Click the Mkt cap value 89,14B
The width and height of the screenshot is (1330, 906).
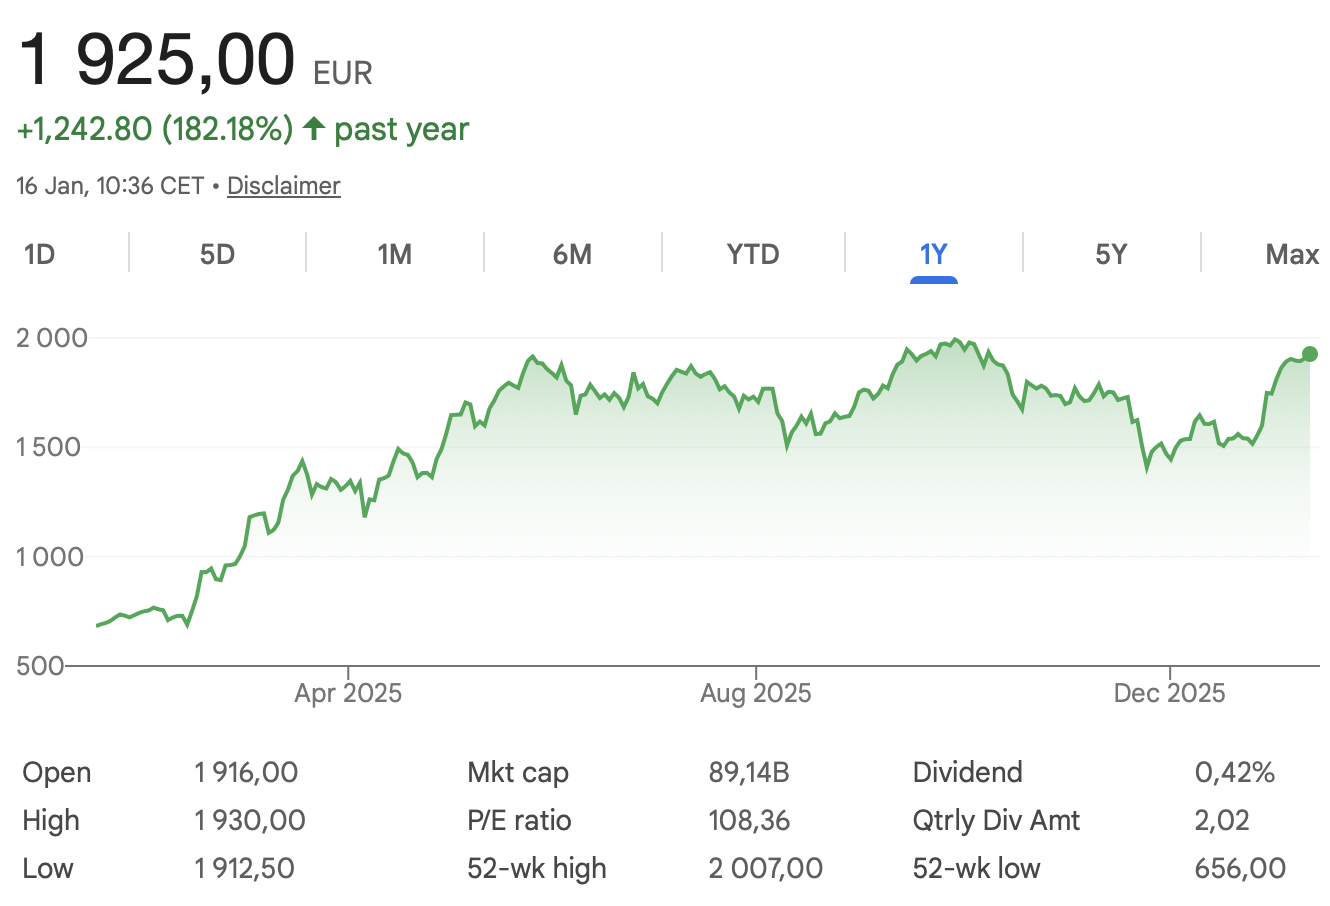pos(748,772)
